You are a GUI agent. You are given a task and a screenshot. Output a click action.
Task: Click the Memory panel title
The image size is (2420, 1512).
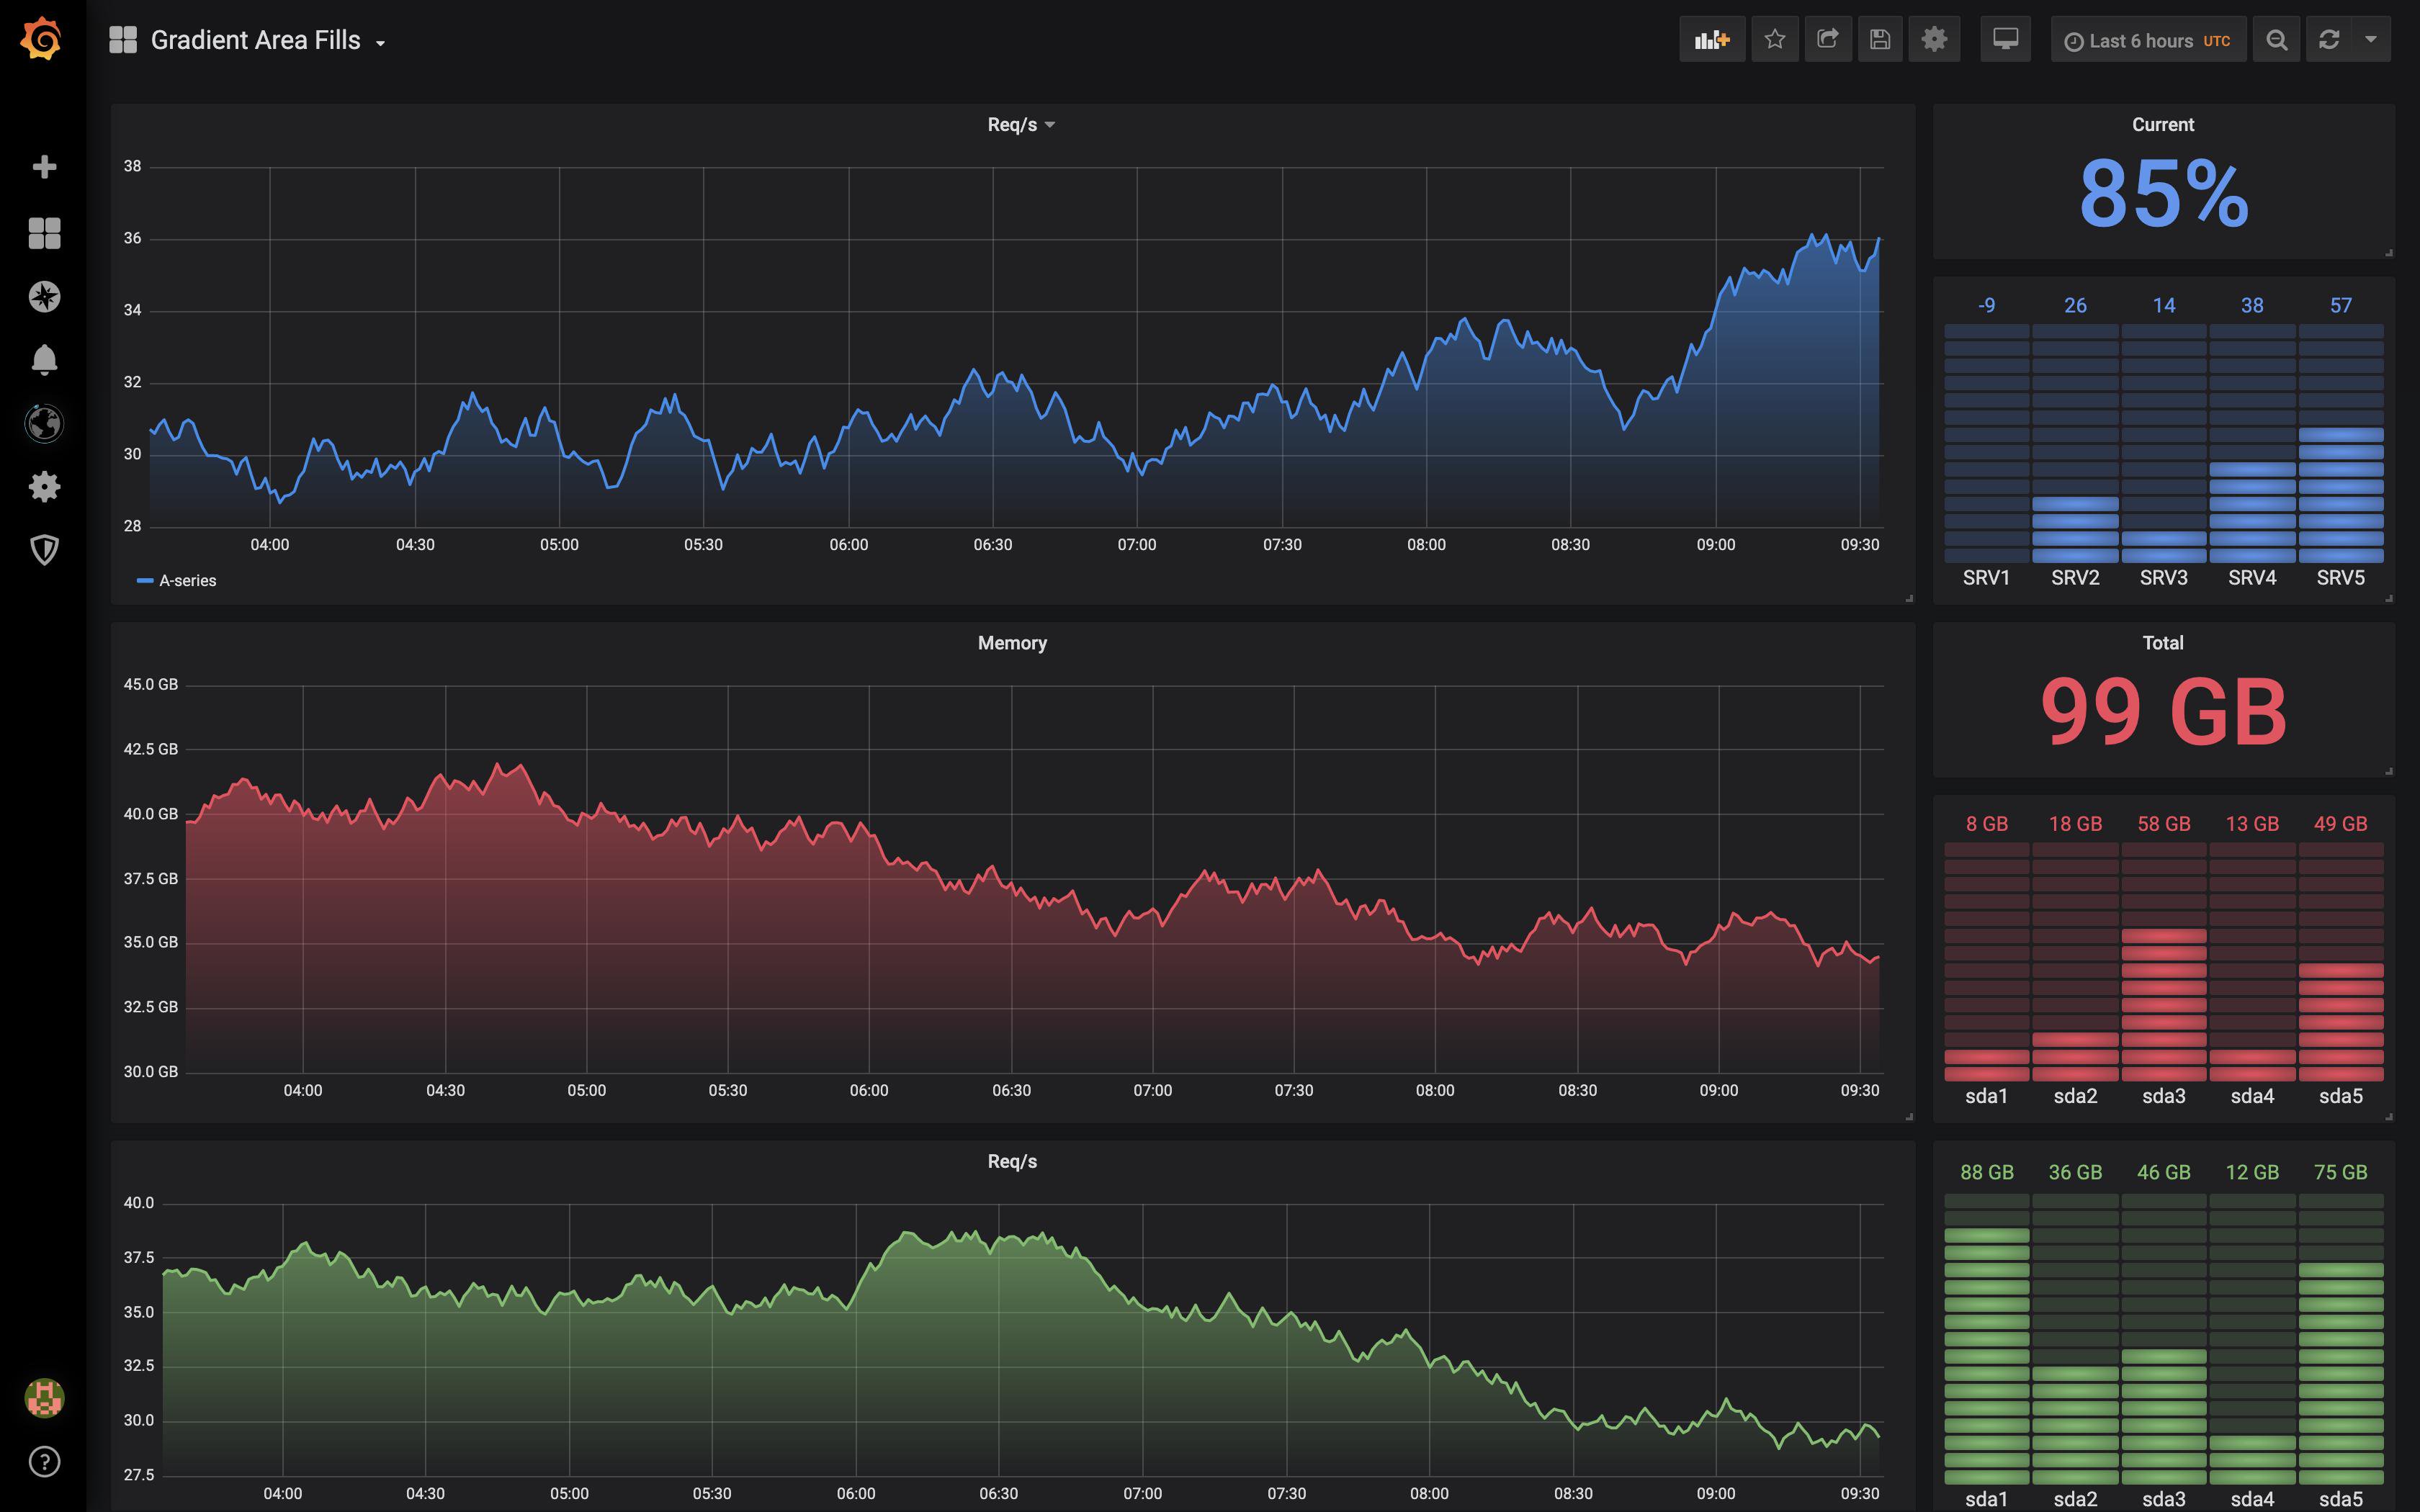pyautogui.click(x=1012, y=643)
